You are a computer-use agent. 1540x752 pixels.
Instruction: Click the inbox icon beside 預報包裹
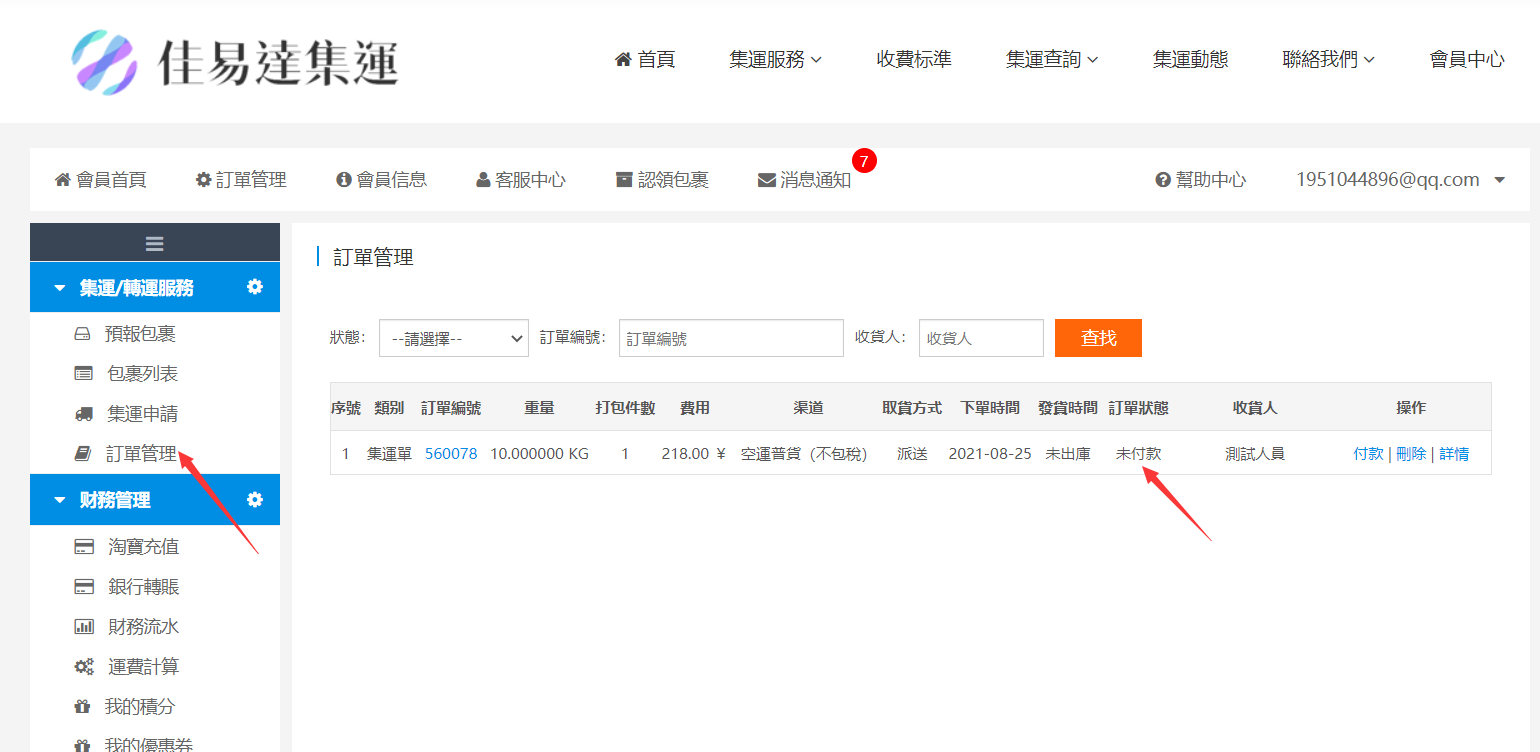tap(83, 334)
